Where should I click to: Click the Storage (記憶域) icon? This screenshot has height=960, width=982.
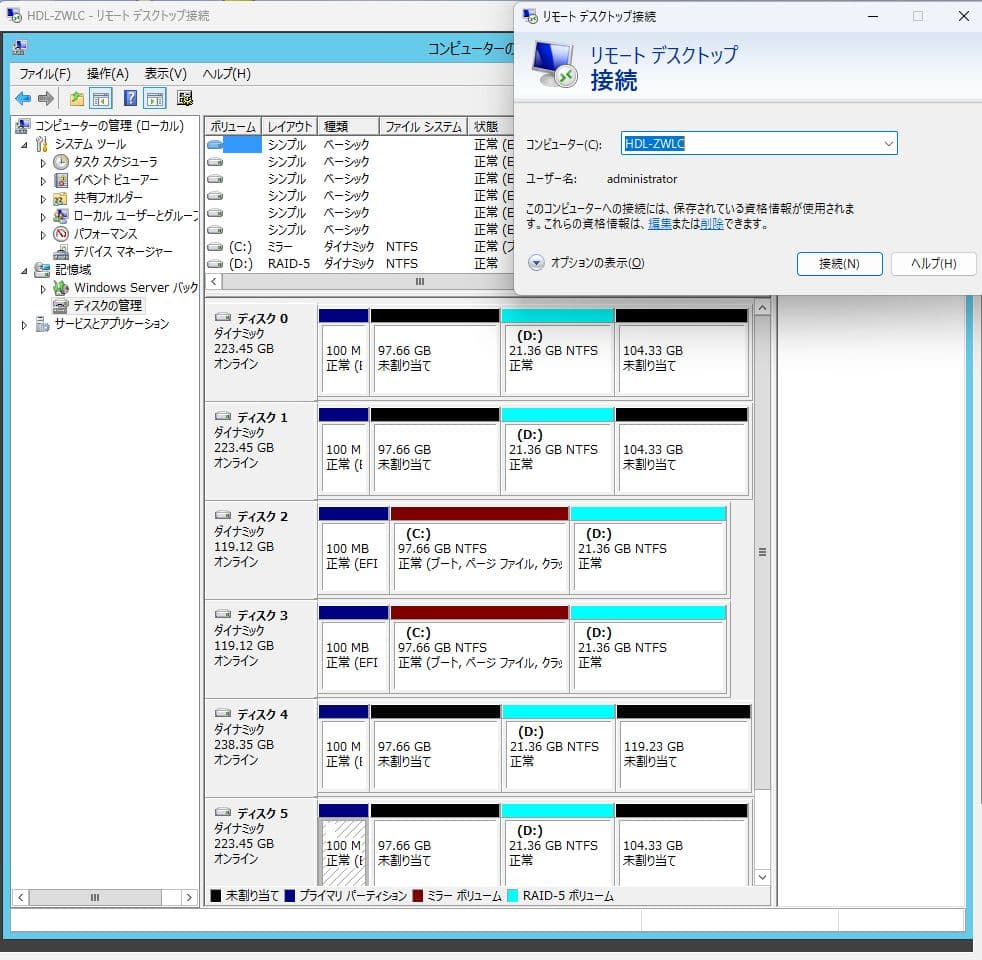pos(42,270)
